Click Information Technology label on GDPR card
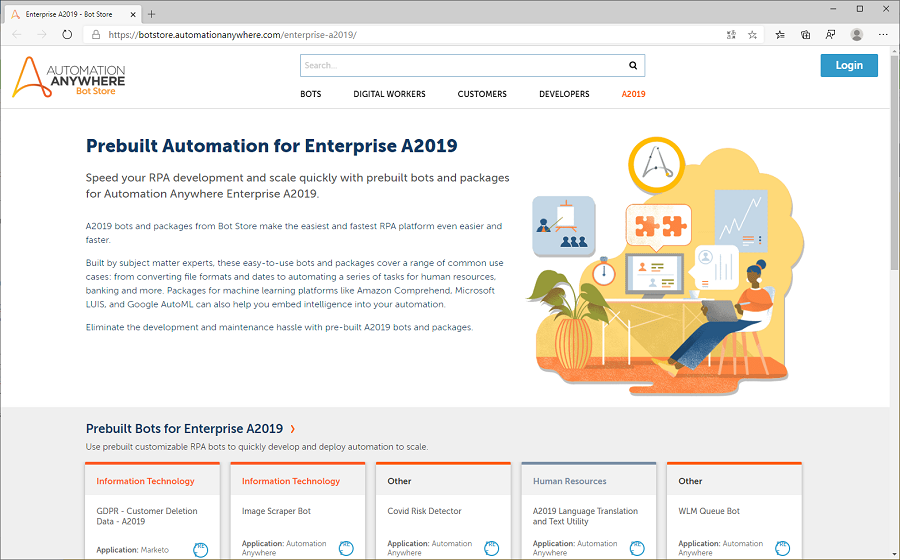The height and width of the screenshot is (560, 900). 145,481
